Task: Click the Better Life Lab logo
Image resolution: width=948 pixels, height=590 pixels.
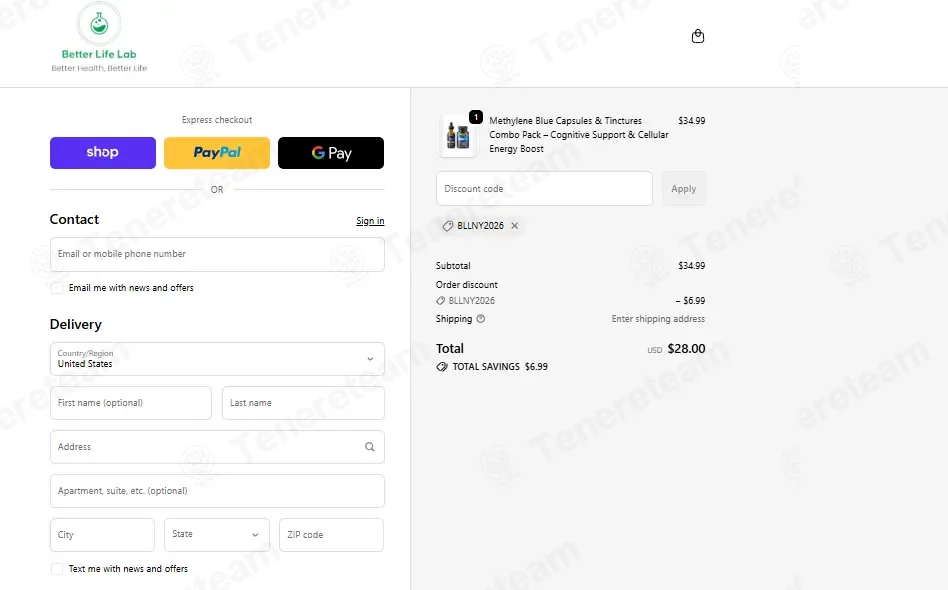Action: (x=99, y=37)
